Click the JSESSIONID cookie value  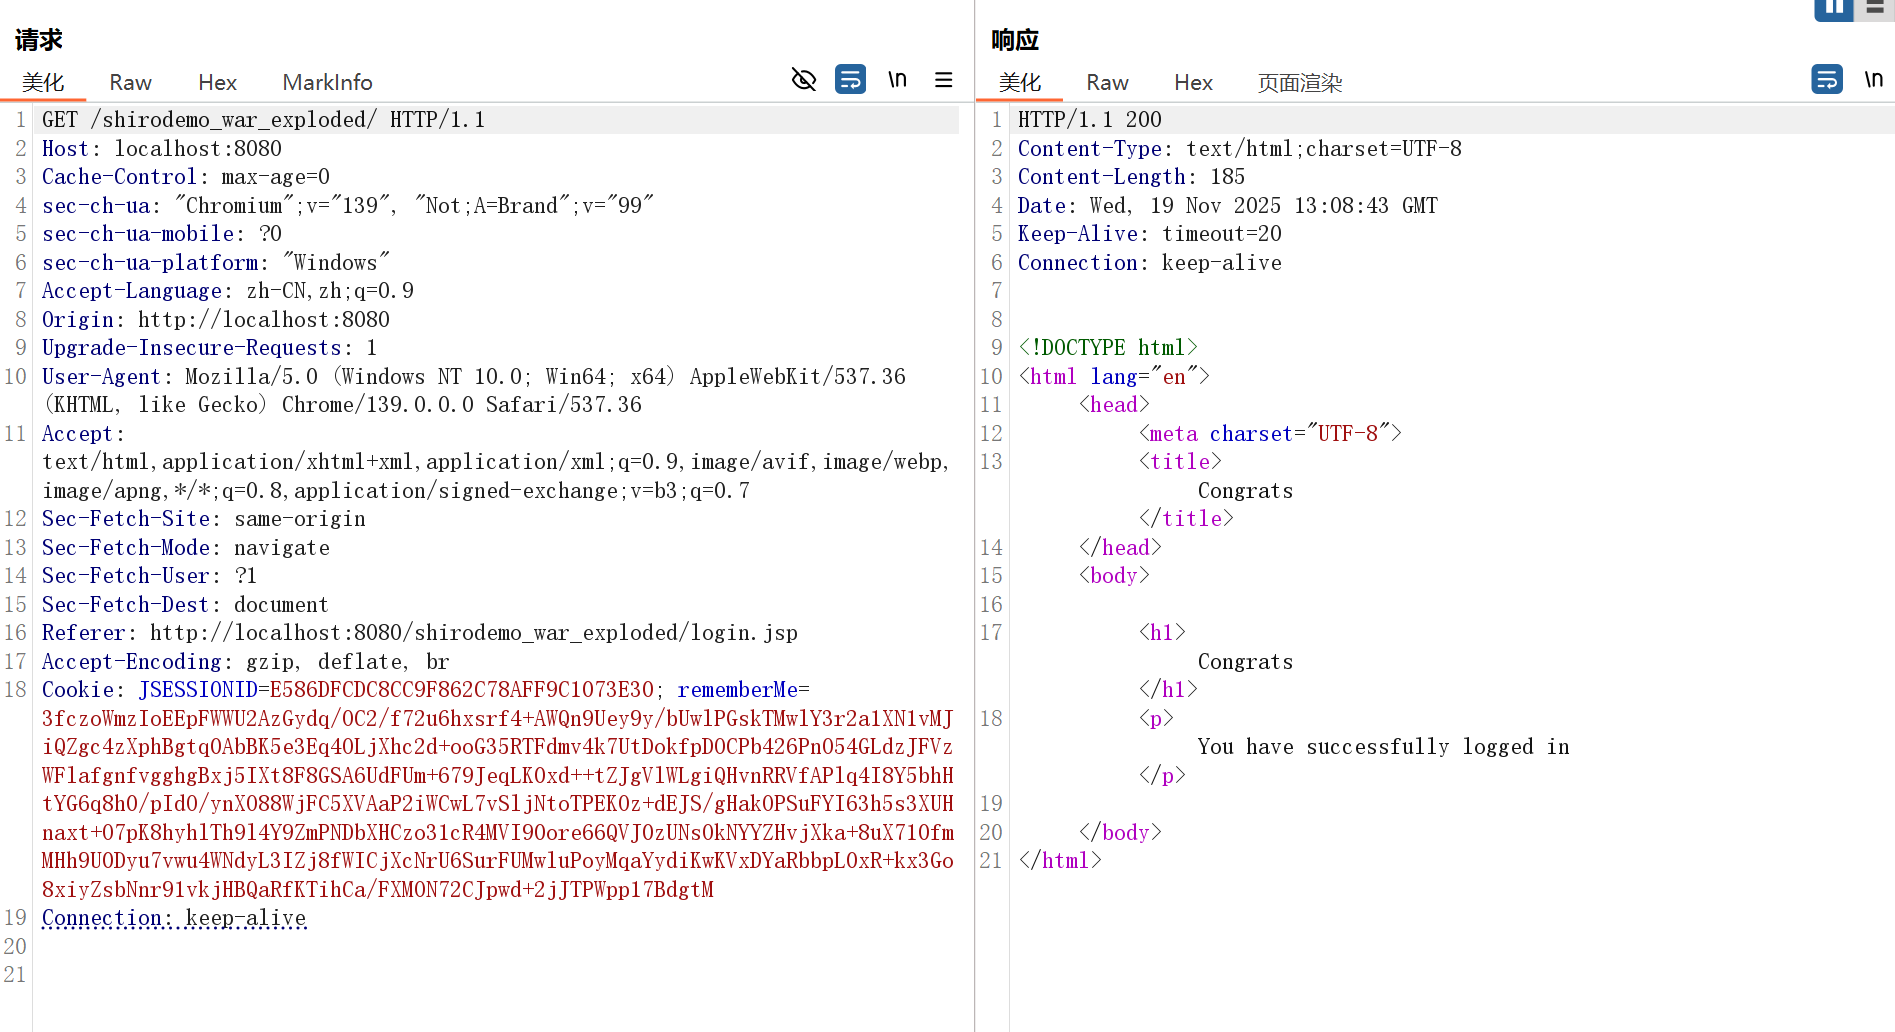(461, 690)
